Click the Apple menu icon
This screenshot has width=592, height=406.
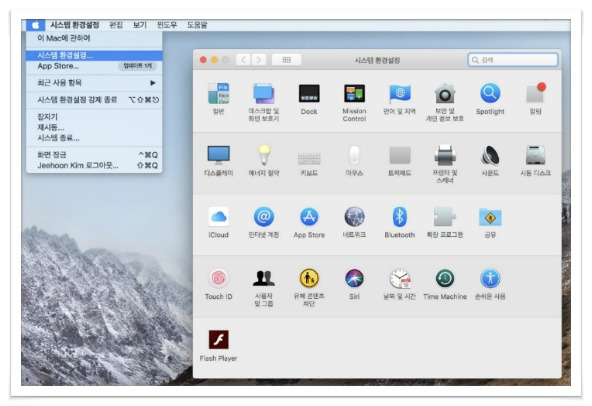click(35, 25)
